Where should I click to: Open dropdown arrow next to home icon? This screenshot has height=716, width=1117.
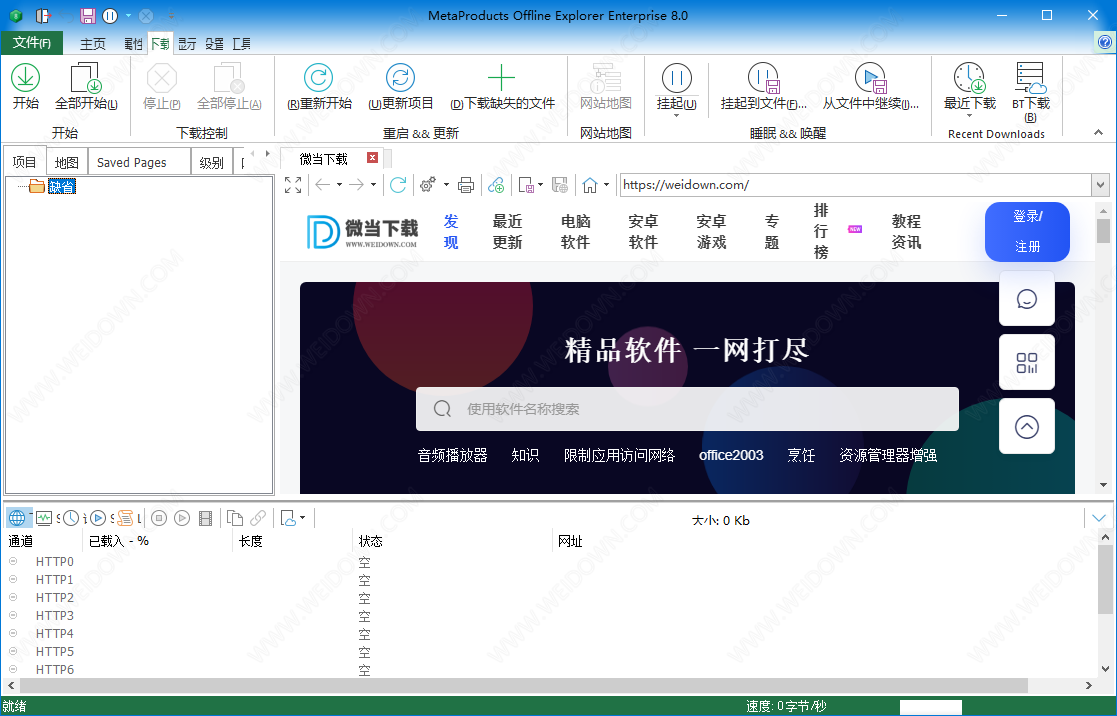pos(606,185)
